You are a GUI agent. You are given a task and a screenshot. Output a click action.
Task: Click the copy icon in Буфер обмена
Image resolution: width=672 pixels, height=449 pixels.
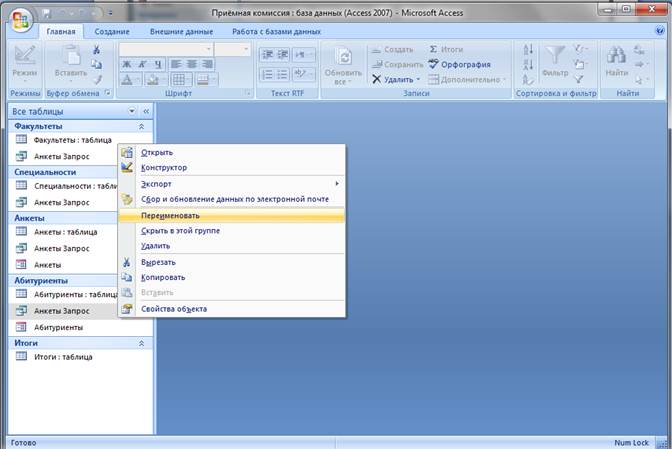coord(97,64)
